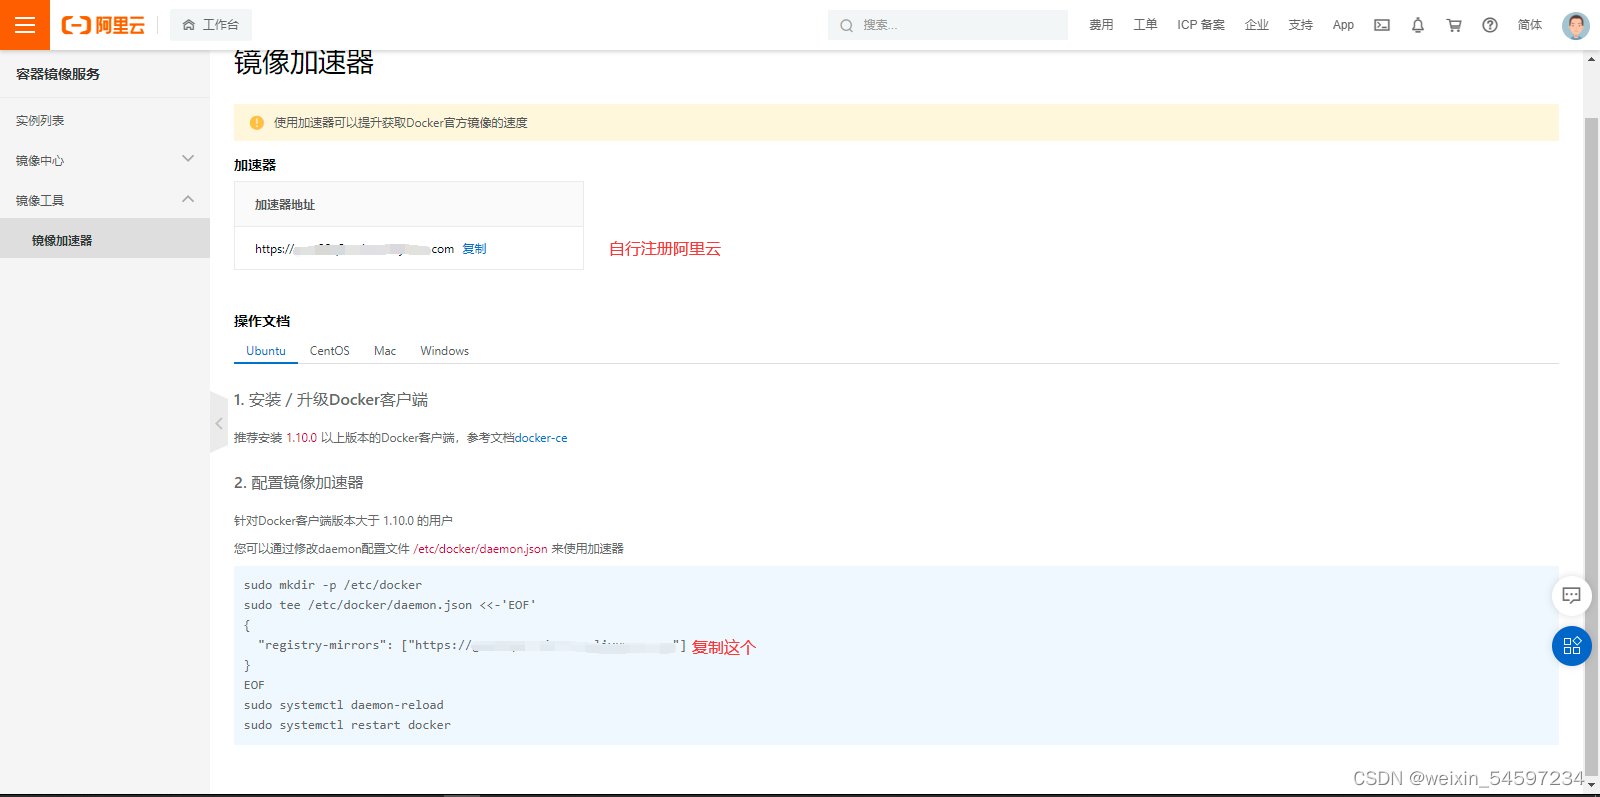Click the orange info icon in the notice
1600x797 pixels.
[x=256, y=123]
